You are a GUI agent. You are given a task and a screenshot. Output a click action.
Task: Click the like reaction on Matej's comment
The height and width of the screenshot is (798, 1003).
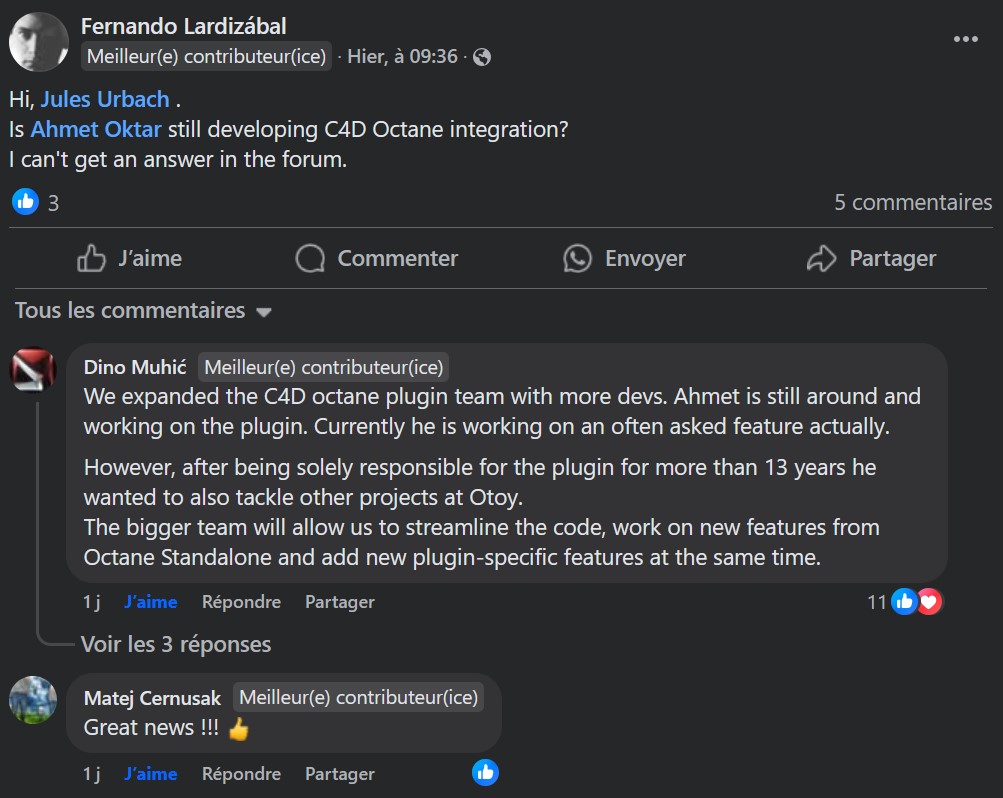pyautogui.click(x=485, y=773)
